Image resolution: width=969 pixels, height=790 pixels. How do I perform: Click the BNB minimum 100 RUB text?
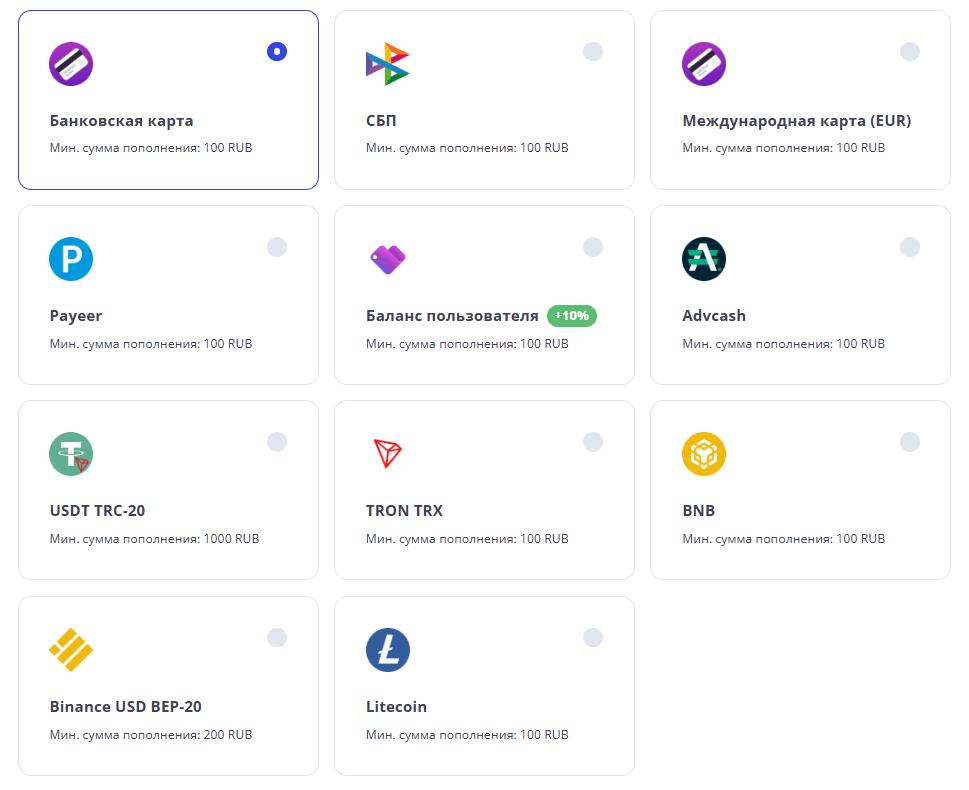[784, 539]
